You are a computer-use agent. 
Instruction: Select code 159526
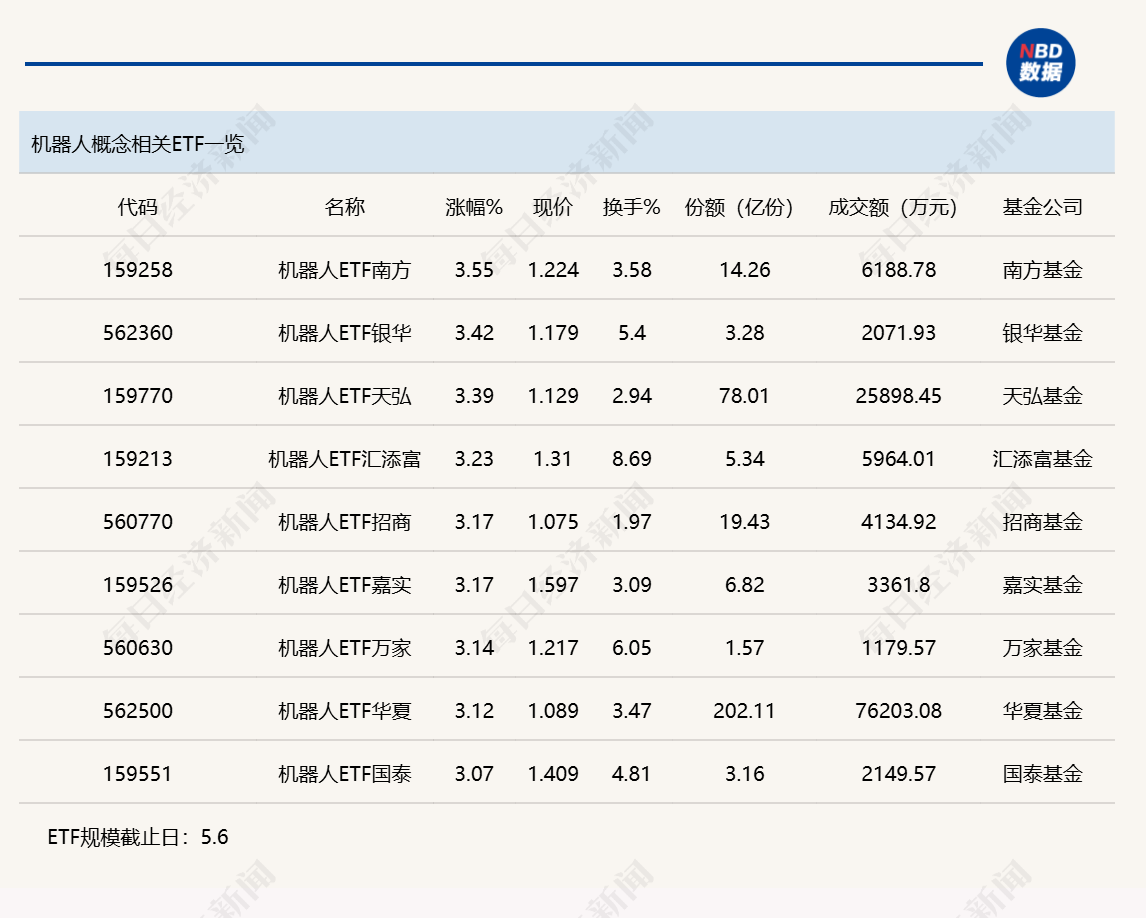coord(137,584)
